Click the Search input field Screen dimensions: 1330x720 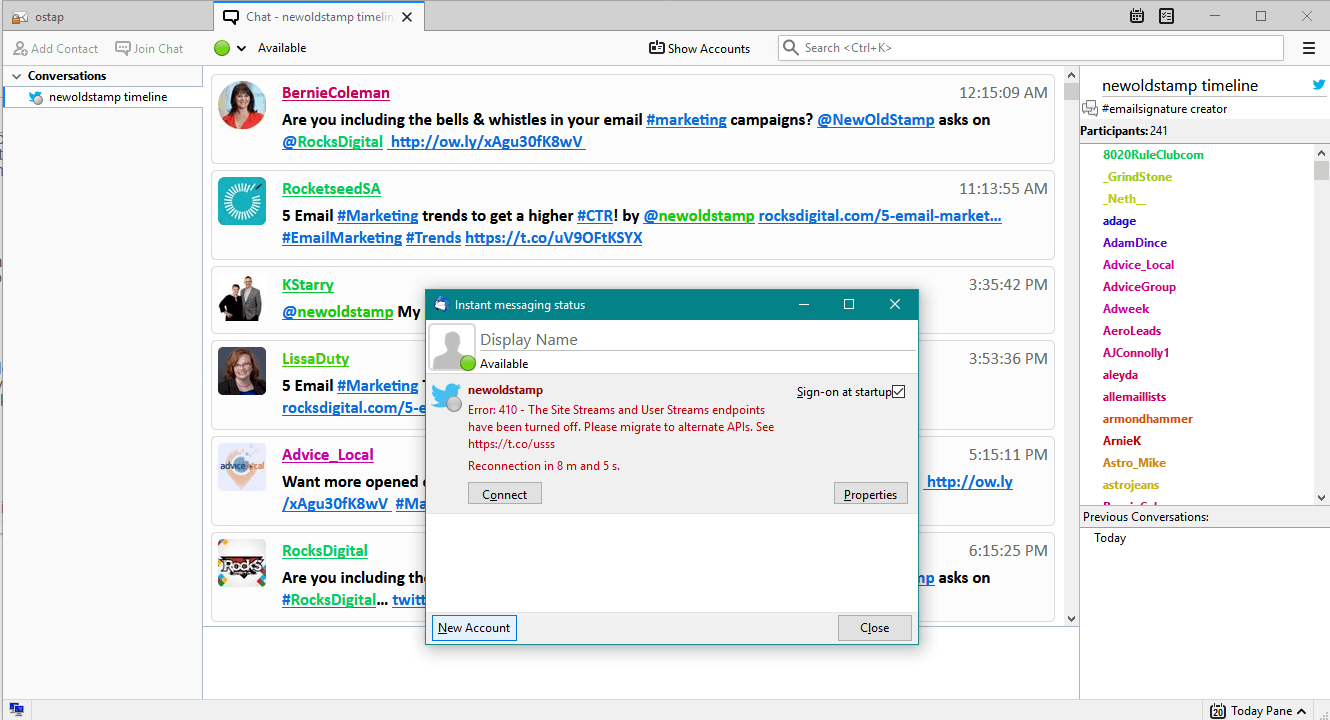click(1031, 48)
